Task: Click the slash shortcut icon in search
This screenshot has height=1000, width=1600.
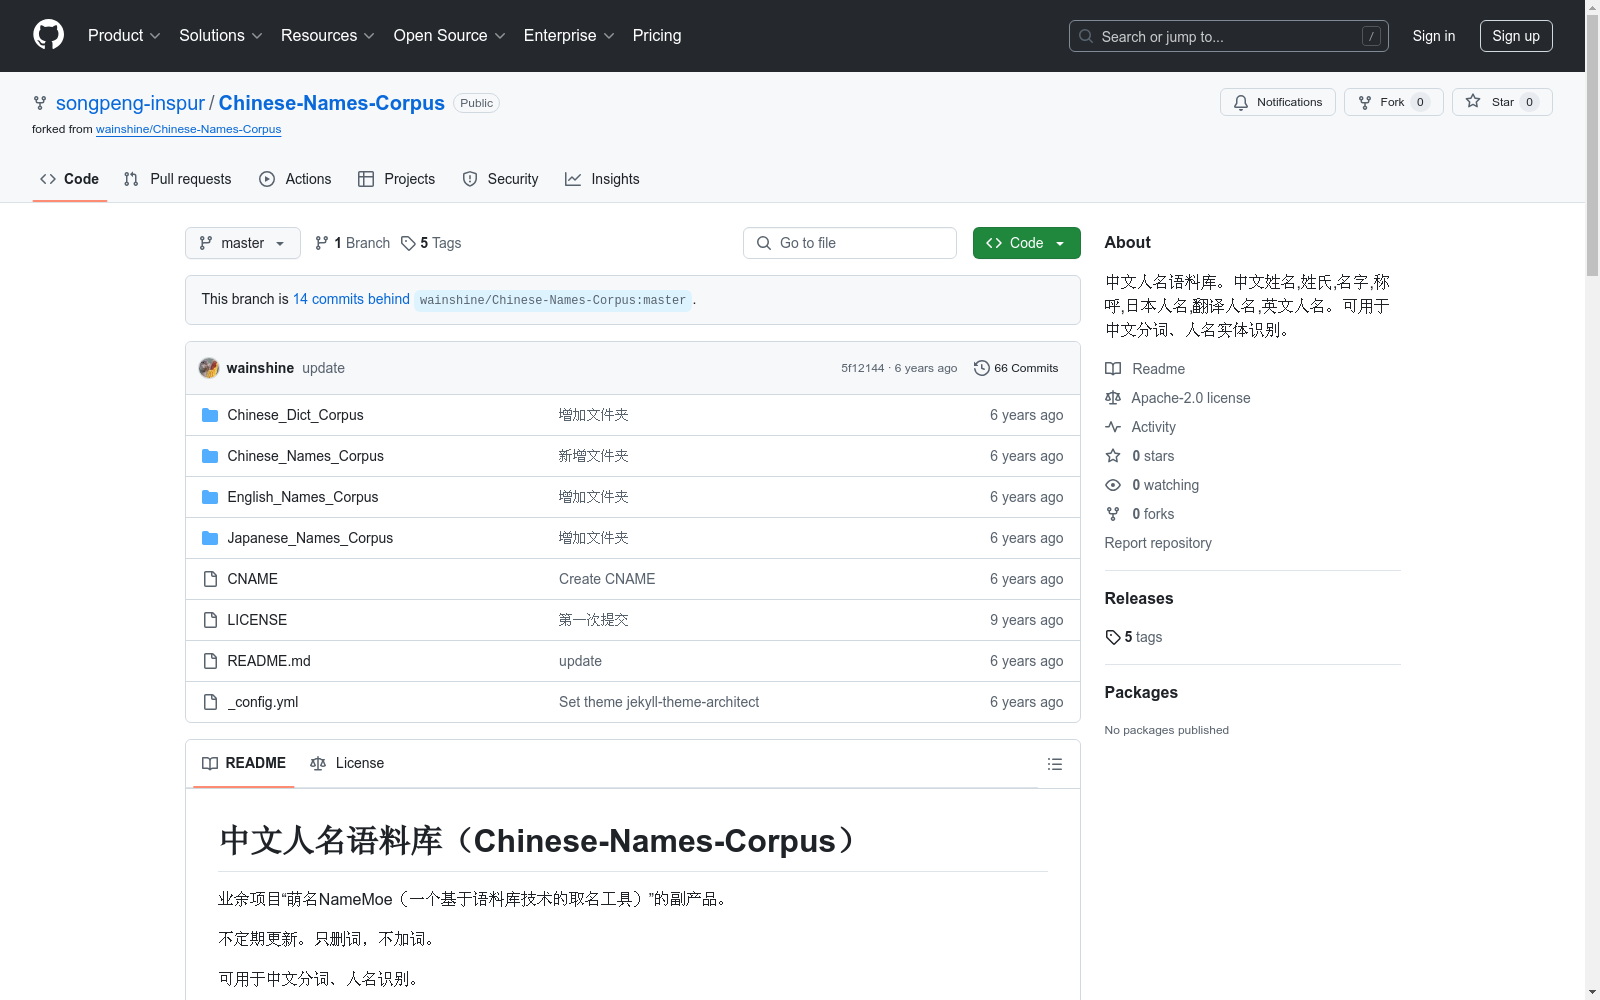Action: pyautogui.click(x=1371, y=36)
